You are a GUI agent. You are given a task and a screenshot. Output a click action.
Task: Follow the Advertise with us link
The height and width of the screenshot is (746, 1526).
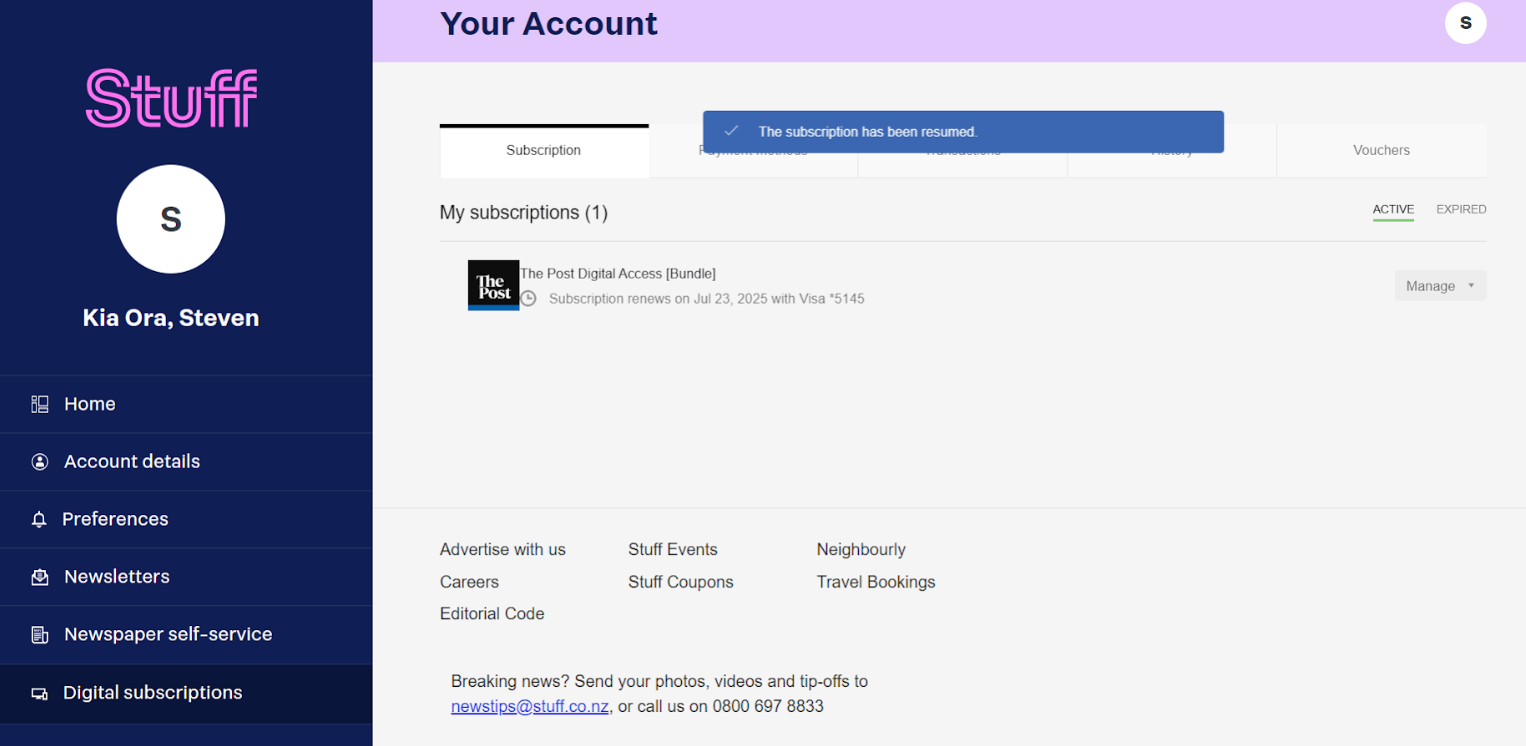pos(503,550)
